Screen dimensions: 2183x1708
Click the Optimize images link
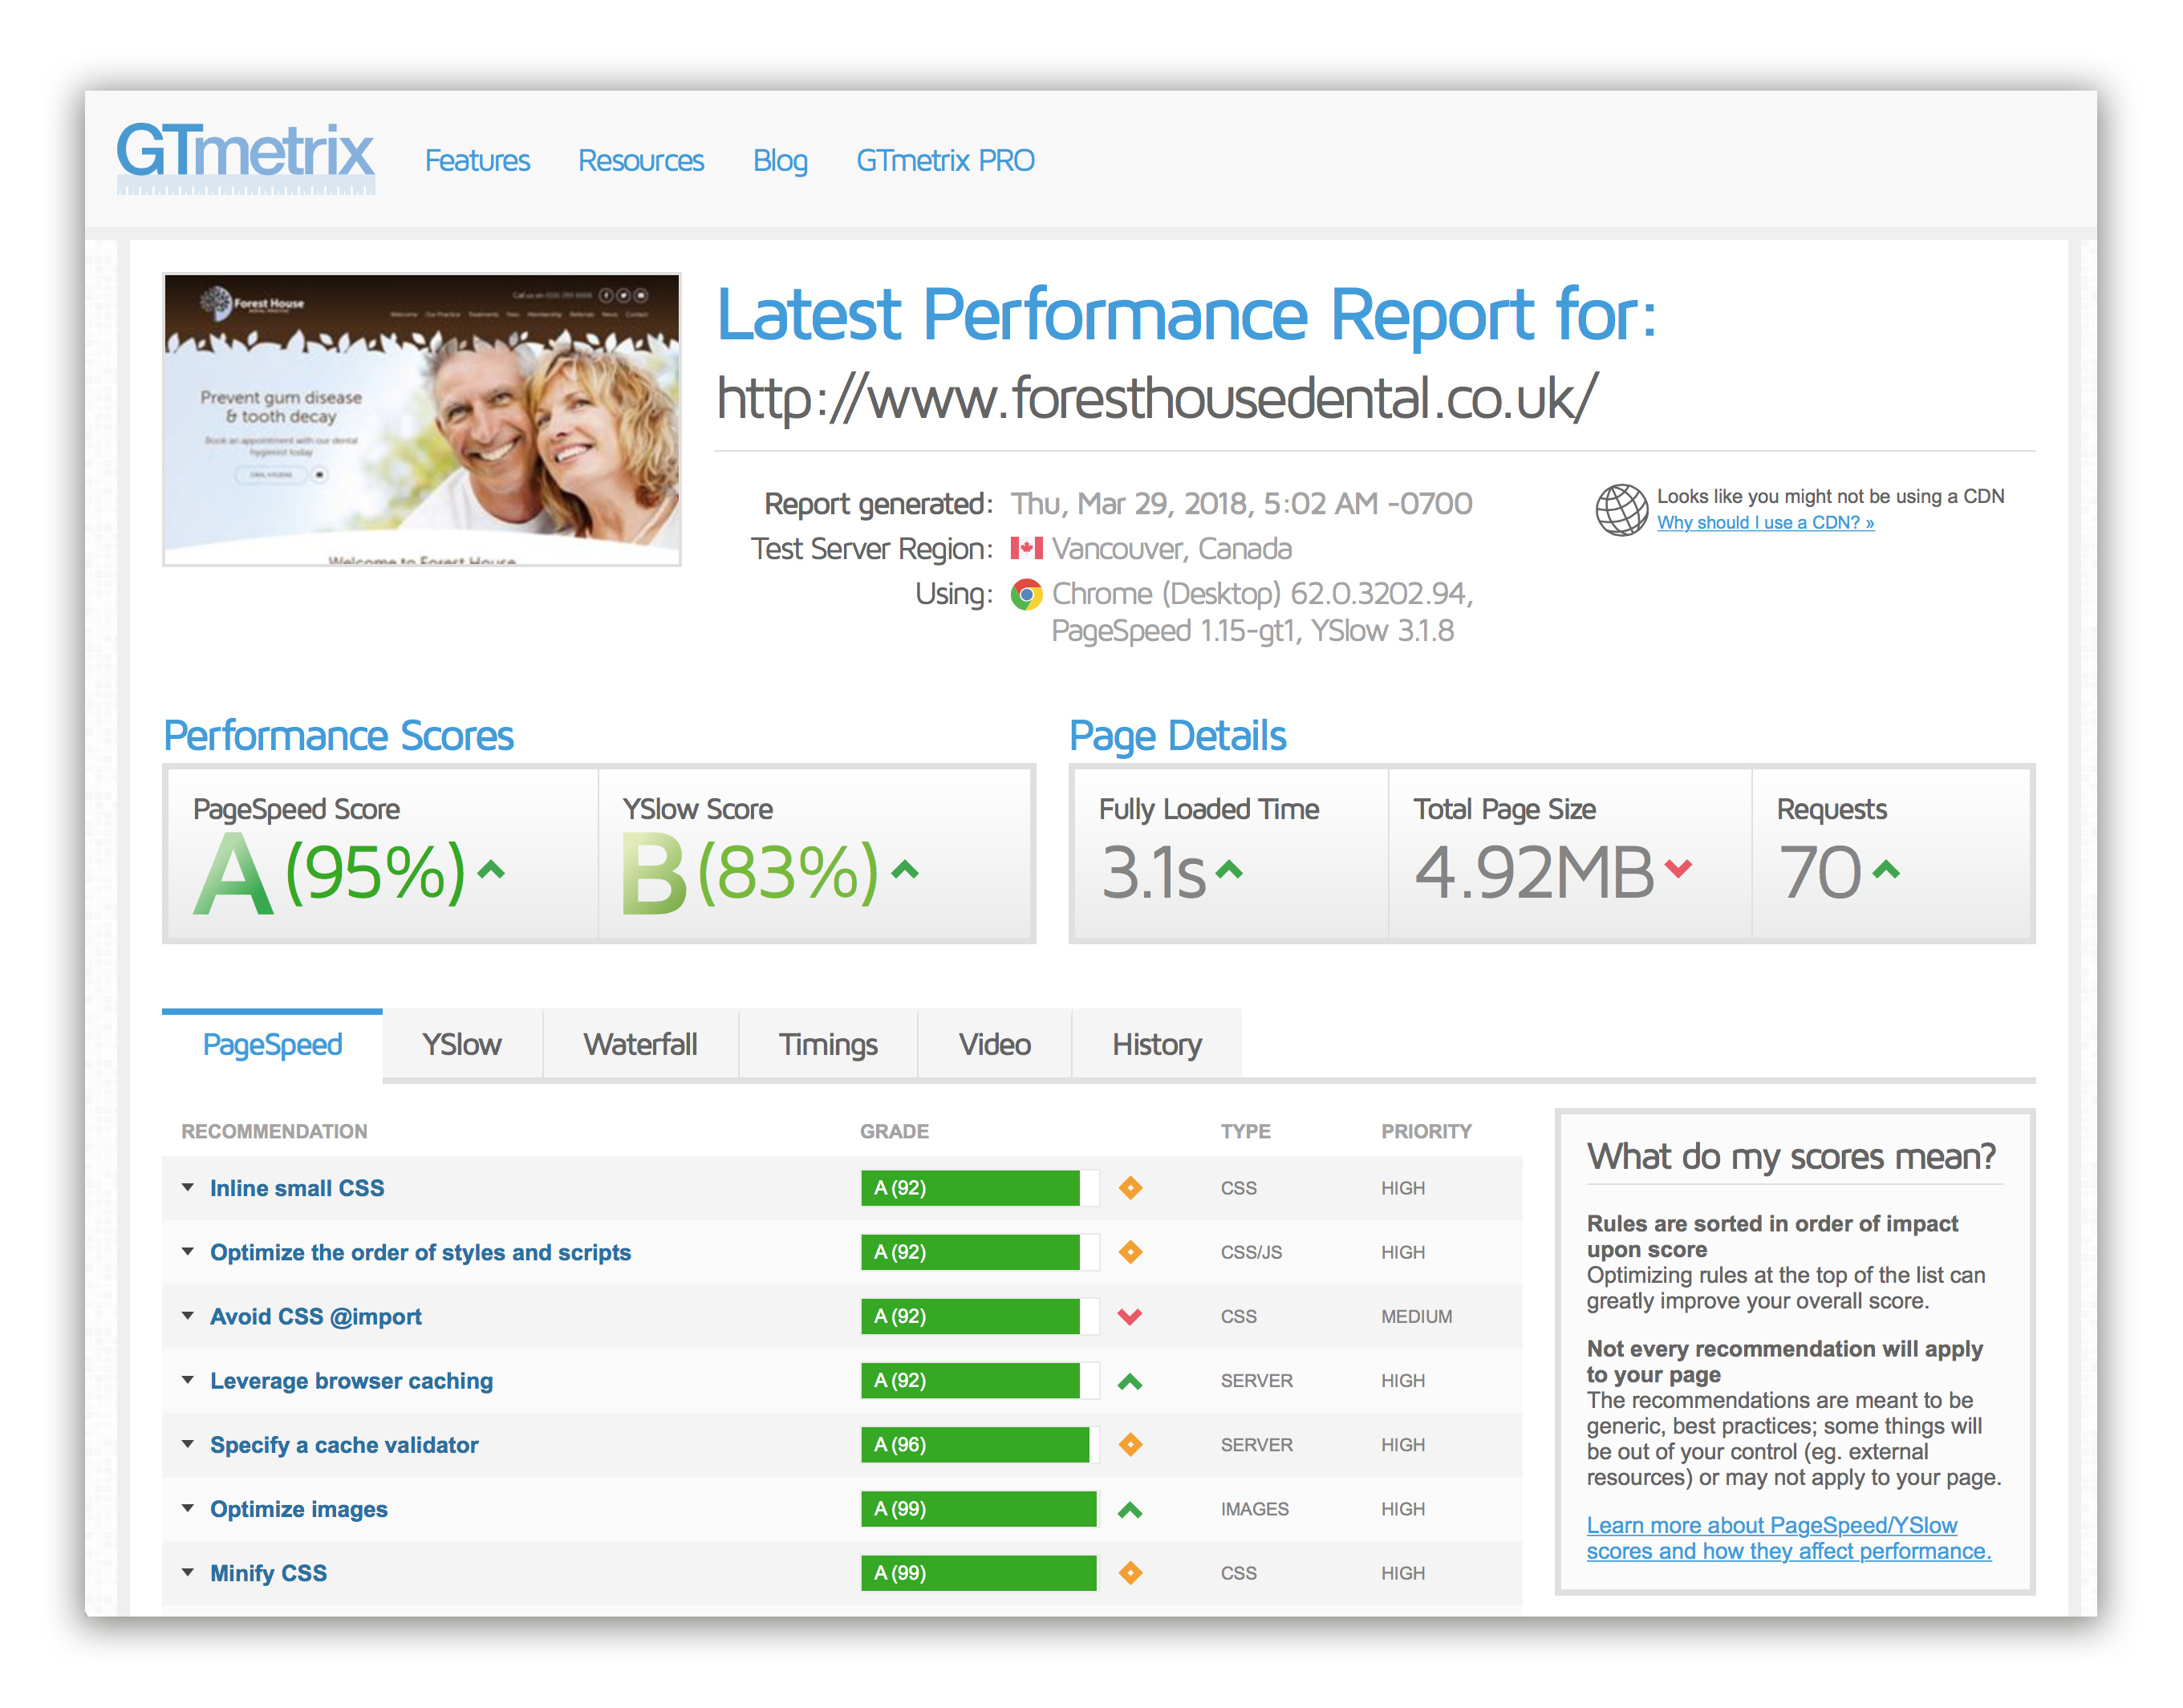pos(299,1508)
